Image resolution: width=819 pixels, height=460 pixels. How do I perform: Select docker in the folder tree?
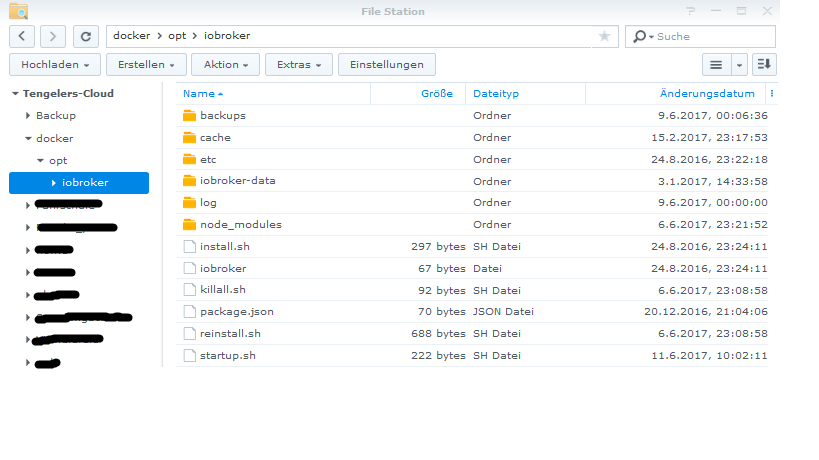click(x=55, y=138)
